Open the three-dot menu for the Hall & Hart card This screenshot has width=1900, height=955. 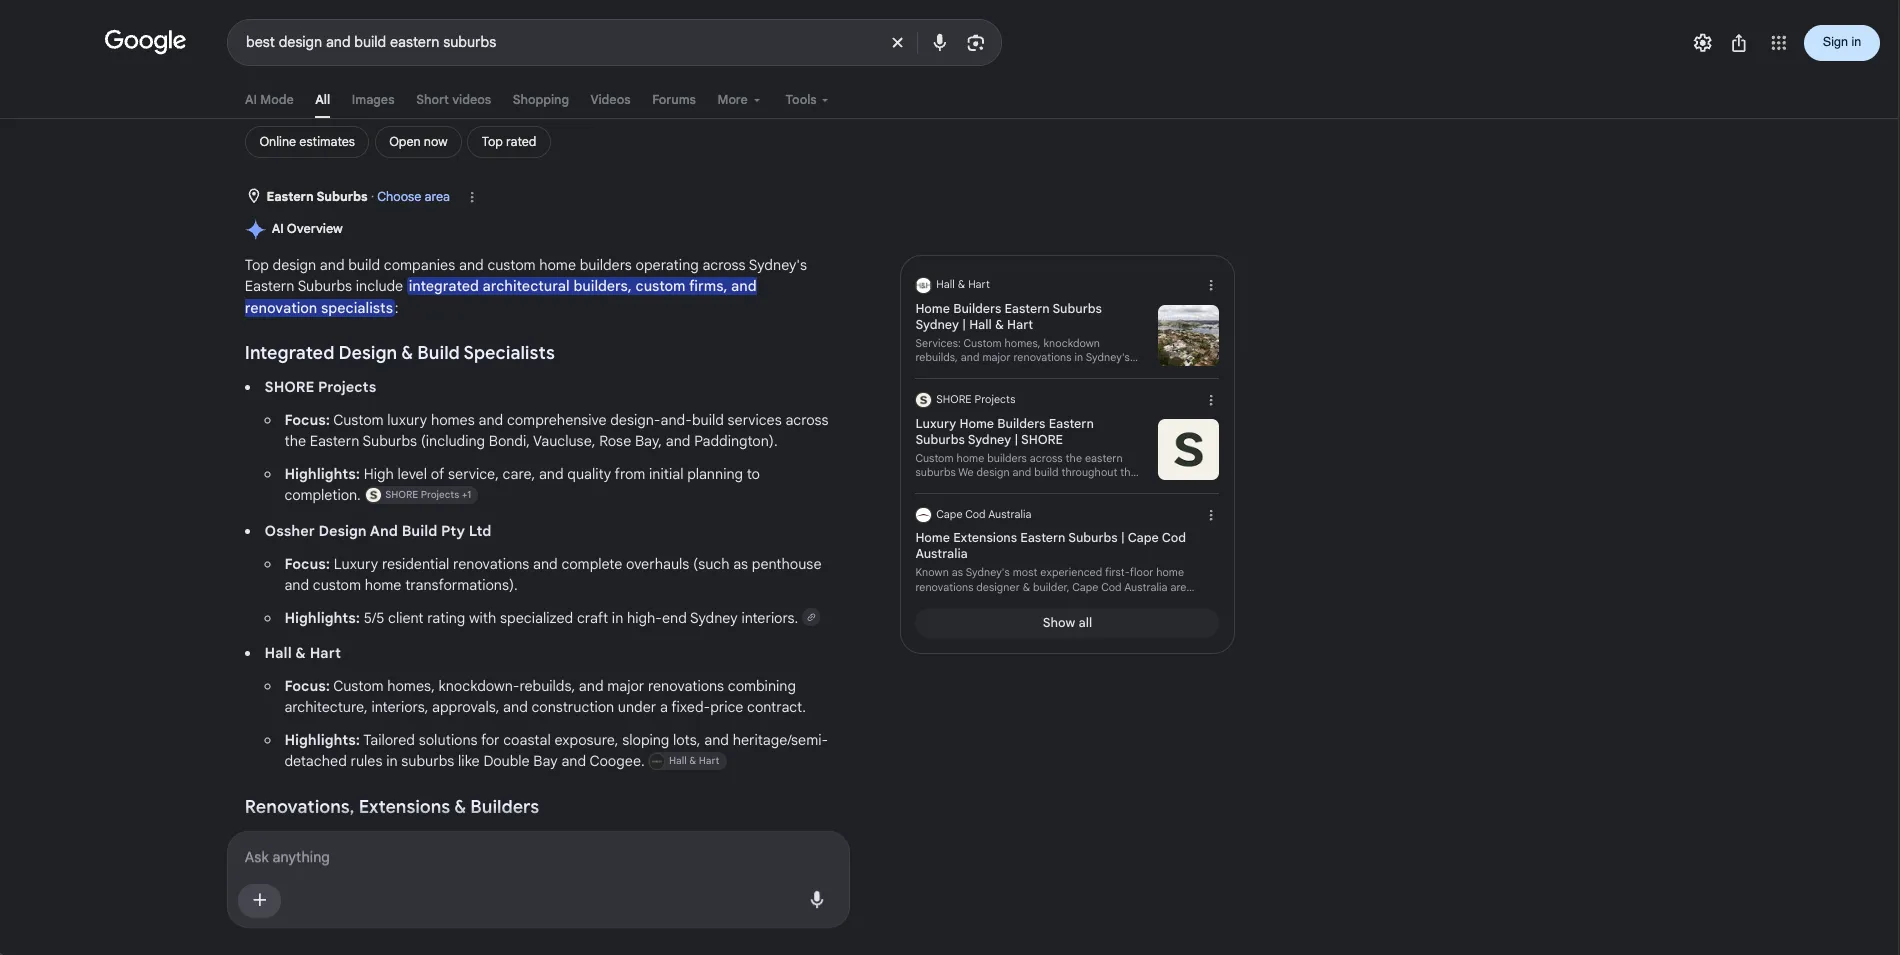(1211, 285)
